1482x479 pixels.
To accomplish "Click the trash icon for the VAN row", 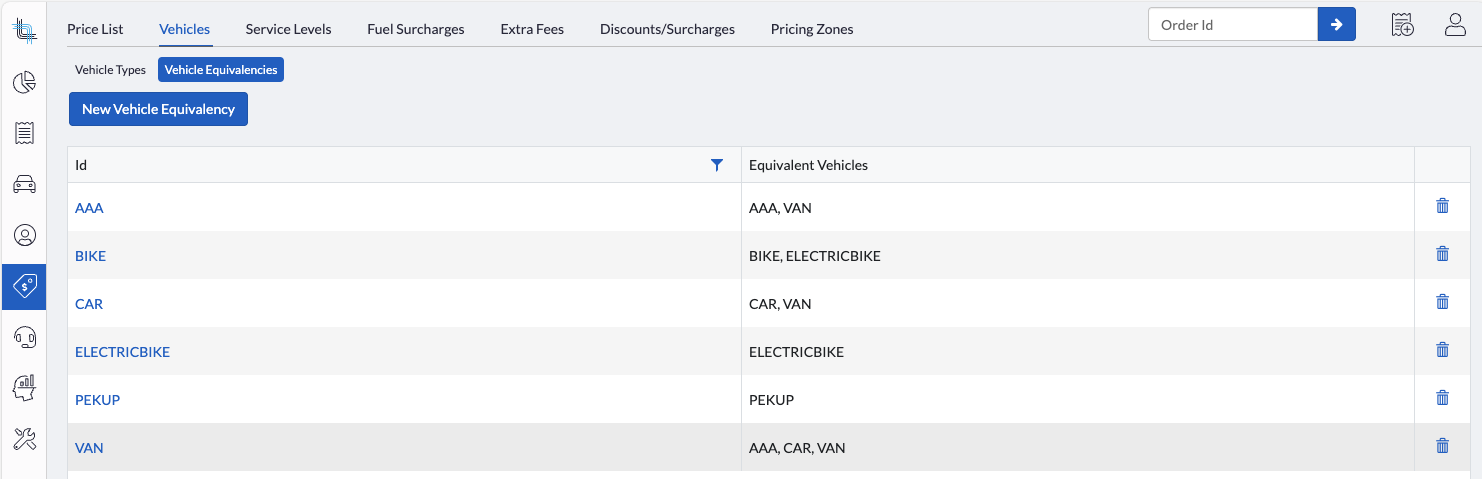I will (x=1442, y=446).
